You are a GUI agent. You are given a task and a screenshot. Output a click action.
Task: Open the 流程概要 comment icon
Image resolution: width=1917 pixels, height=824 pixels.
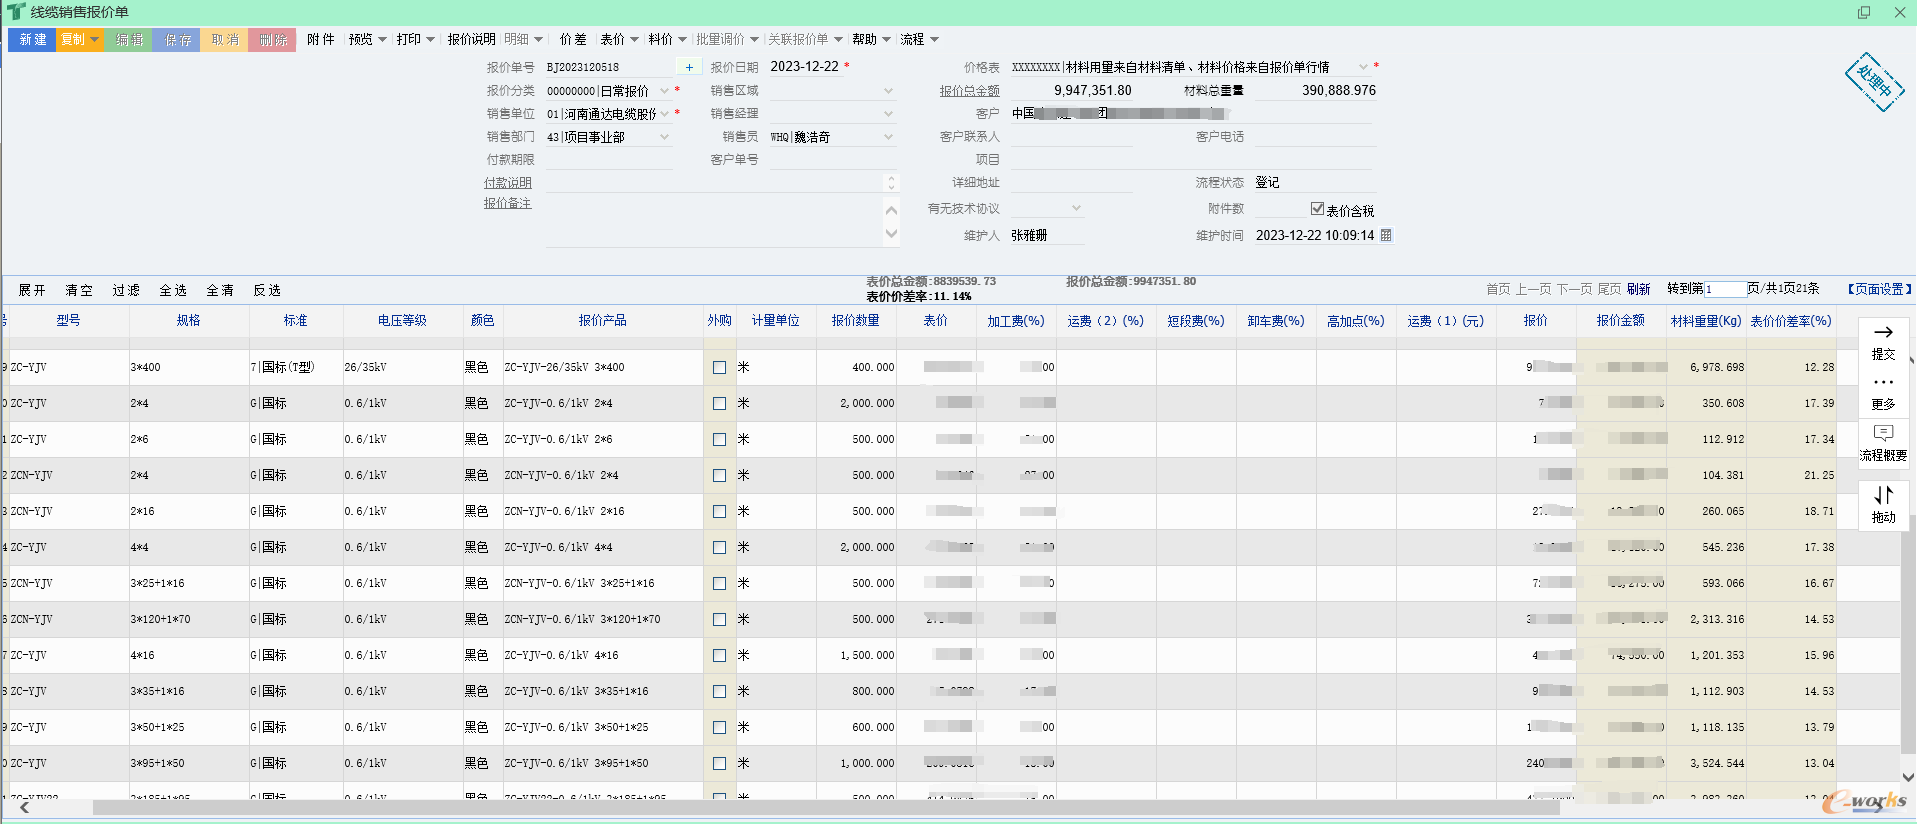tap(1883, 433)
